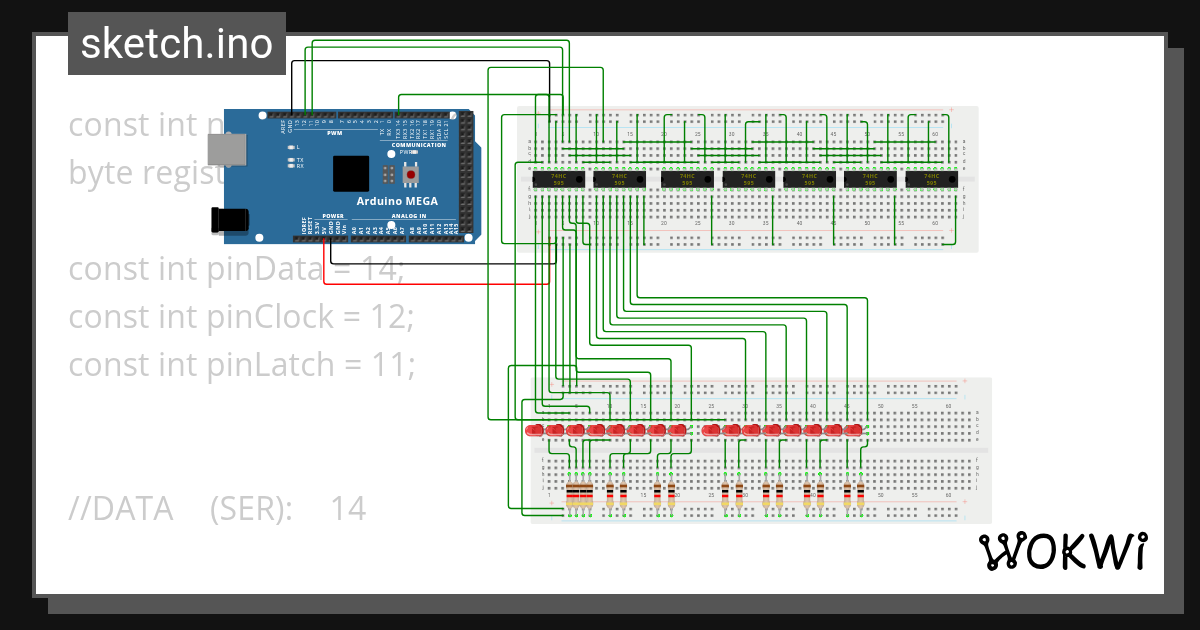1200x630 pixels.
Task: Click pin 14 TX3 header on the Arduino
Action: (399, 115)
